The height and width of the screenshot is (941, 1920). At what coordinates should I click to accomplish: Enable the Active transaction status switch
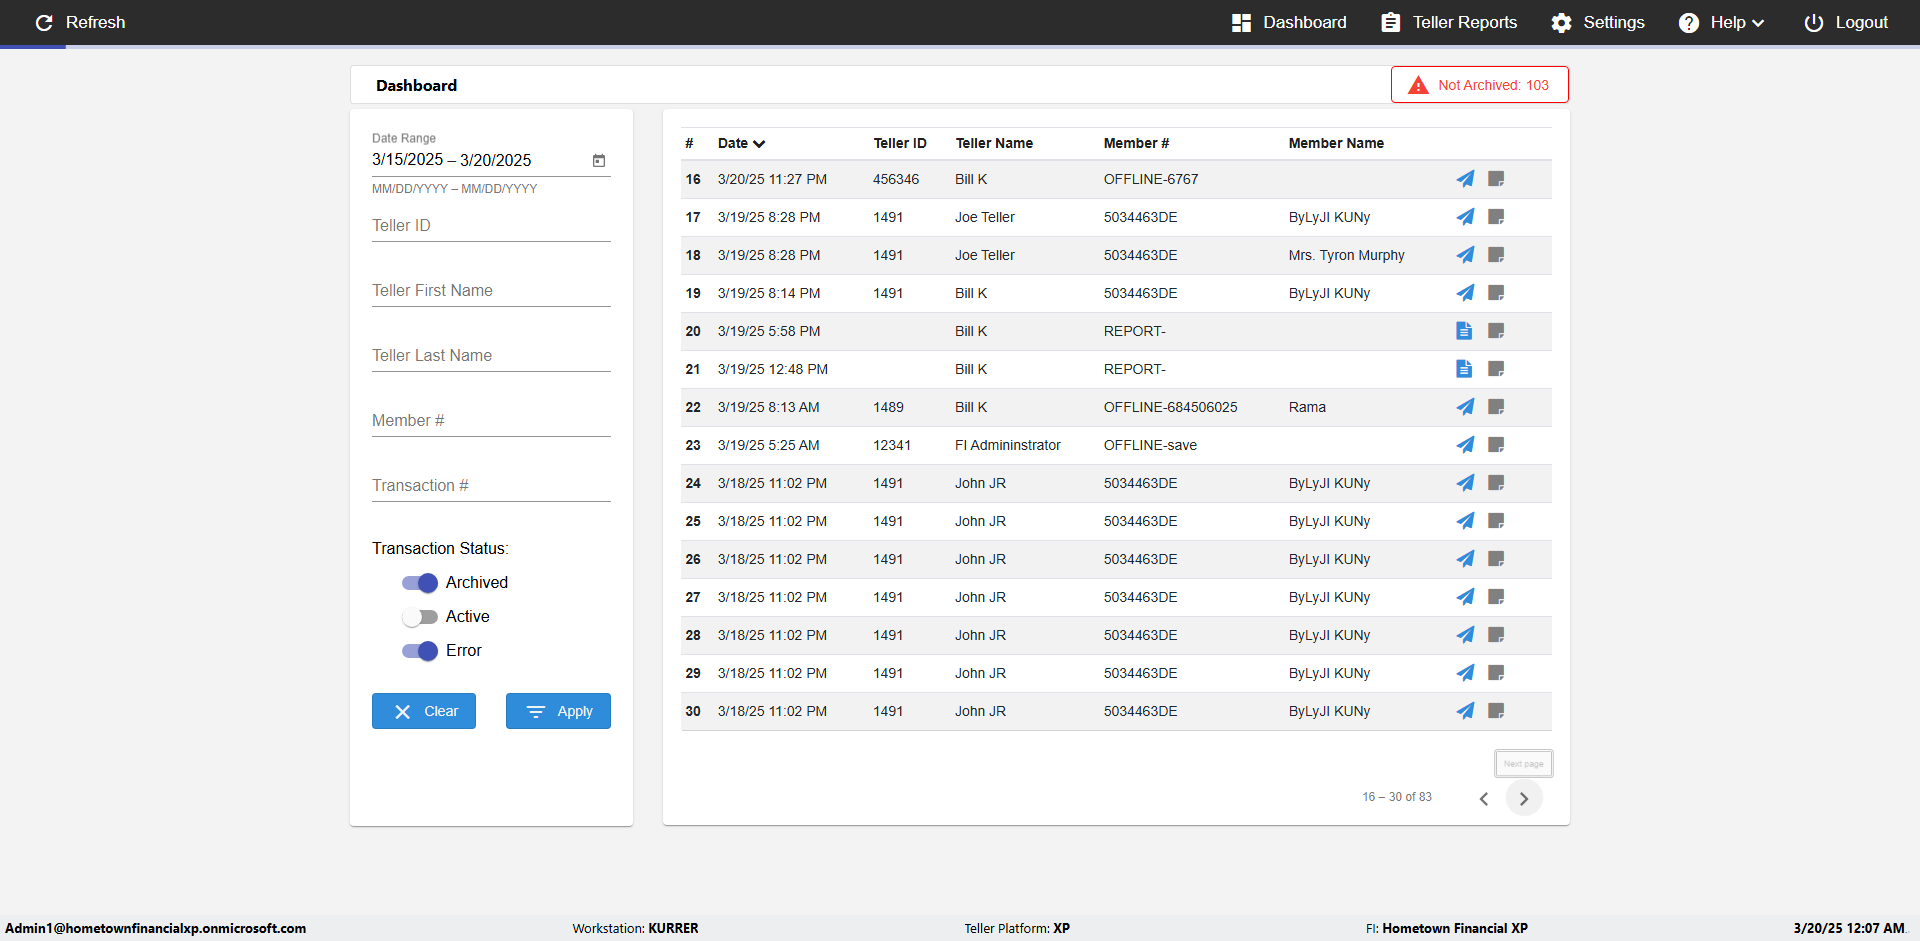point(420,617)
